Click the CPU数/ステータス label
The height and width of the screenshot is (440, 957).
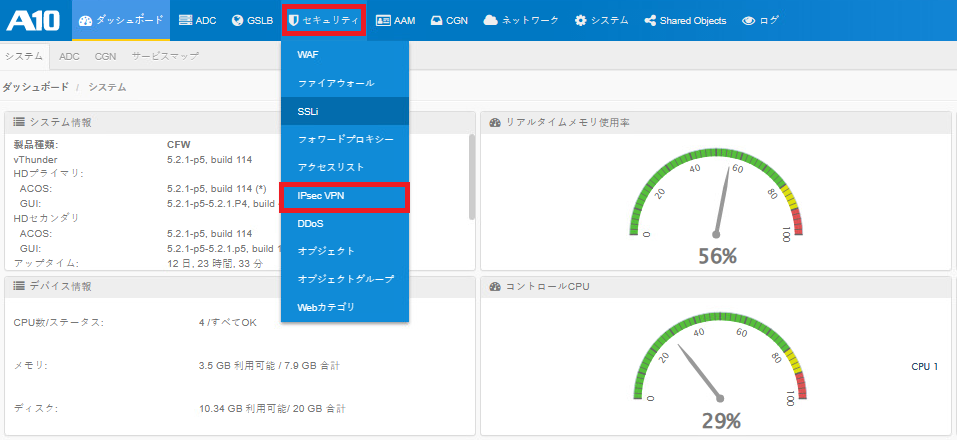click(x=59, y=323)
